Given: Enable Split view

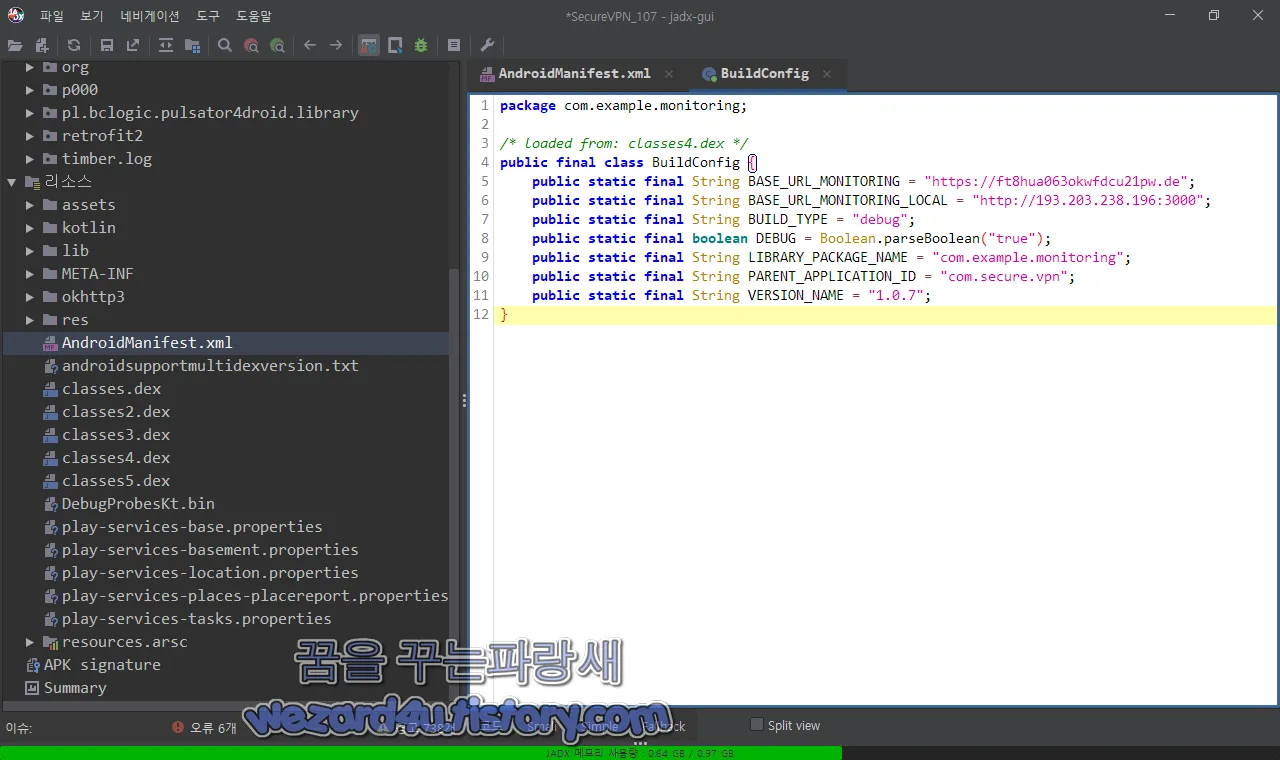Looking at the screenshot, I should (x=757, y=725).
